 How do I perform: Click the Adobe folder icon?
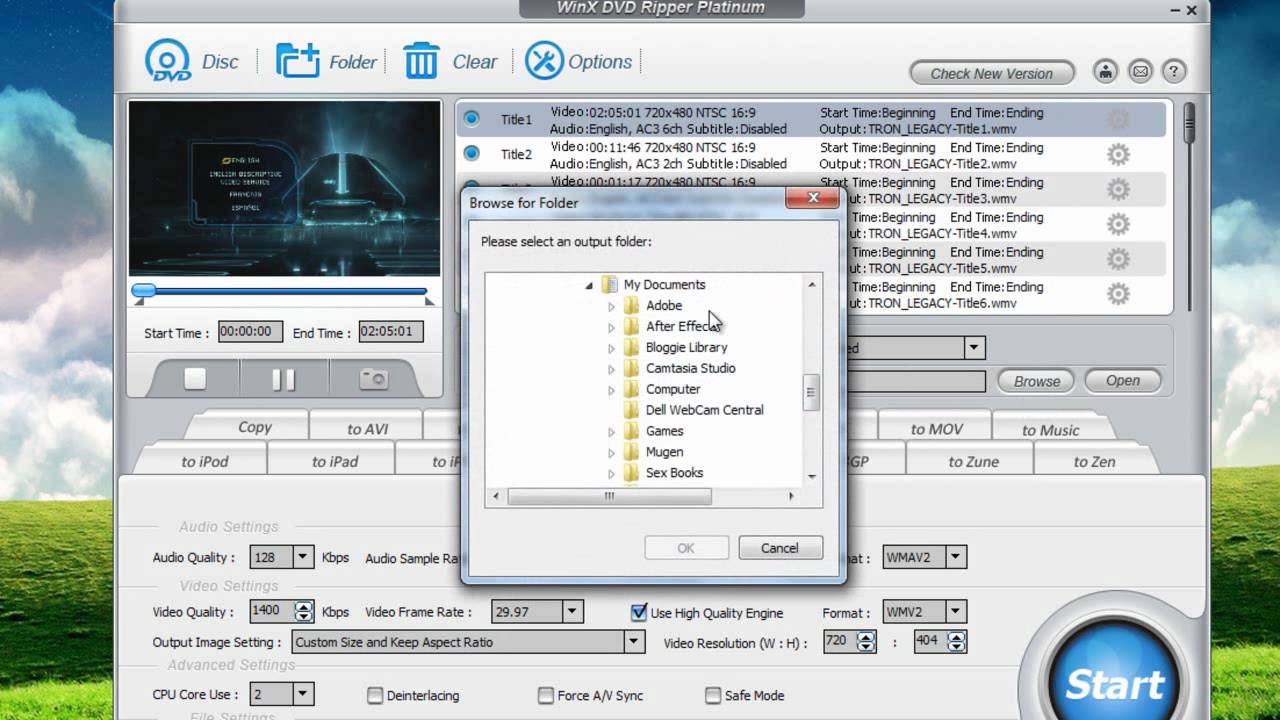(x=631, y=306)
